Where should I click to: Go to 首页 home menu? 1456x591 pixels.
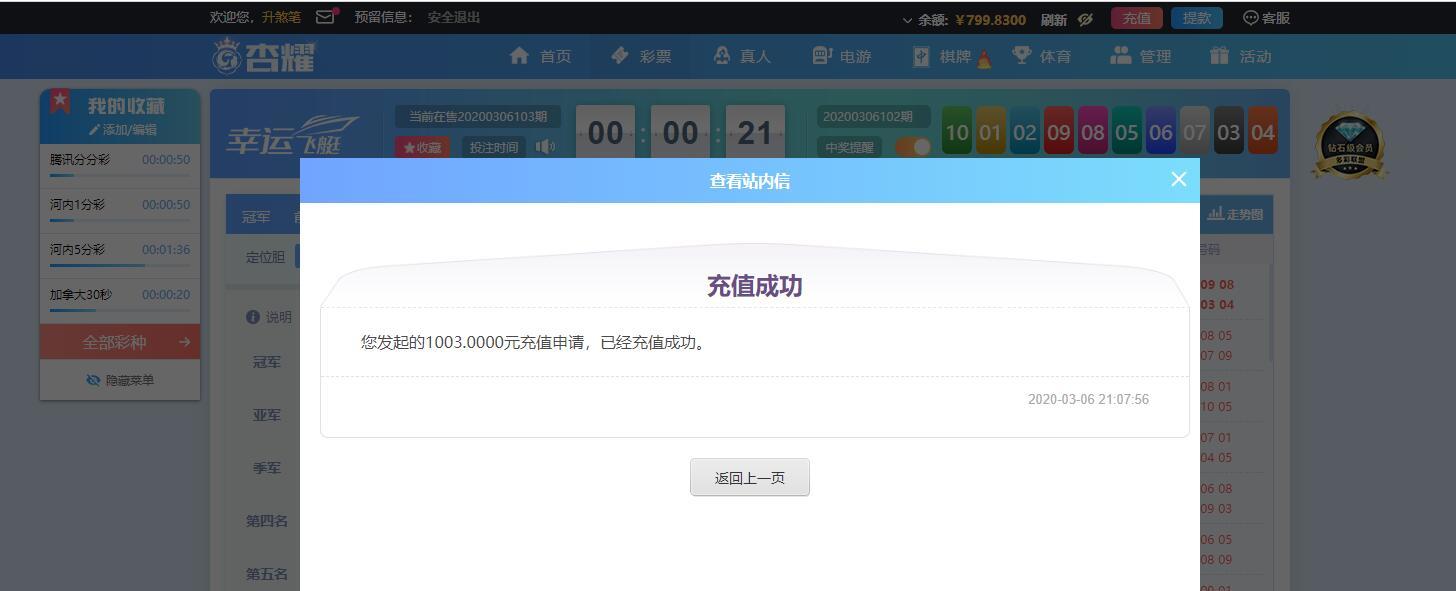pyautogui.click(x=541, y=56)
